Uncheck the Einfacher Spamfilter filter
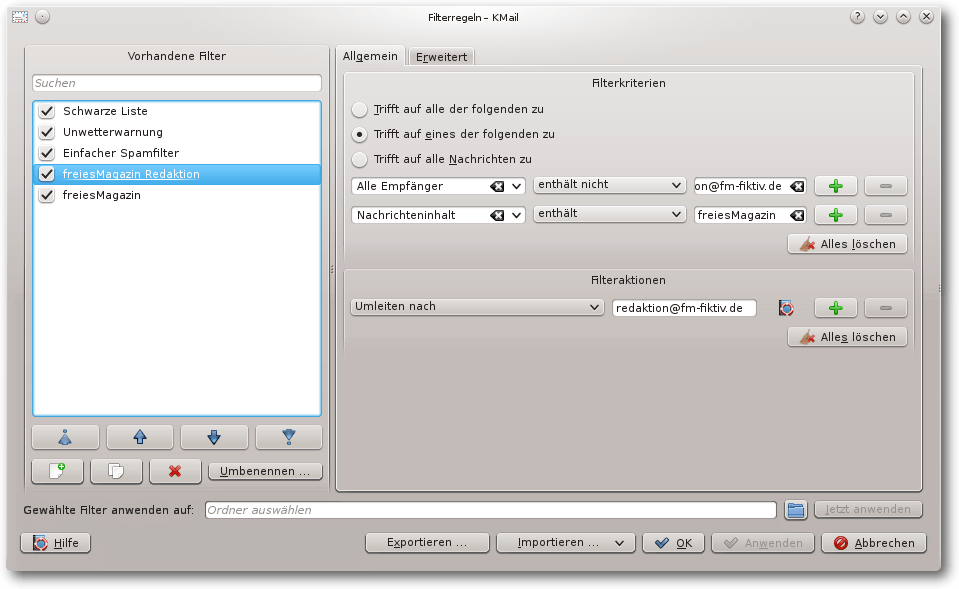The height and width of the screenshot is (589, 959). pyautogui.click(x=46, y=153)
